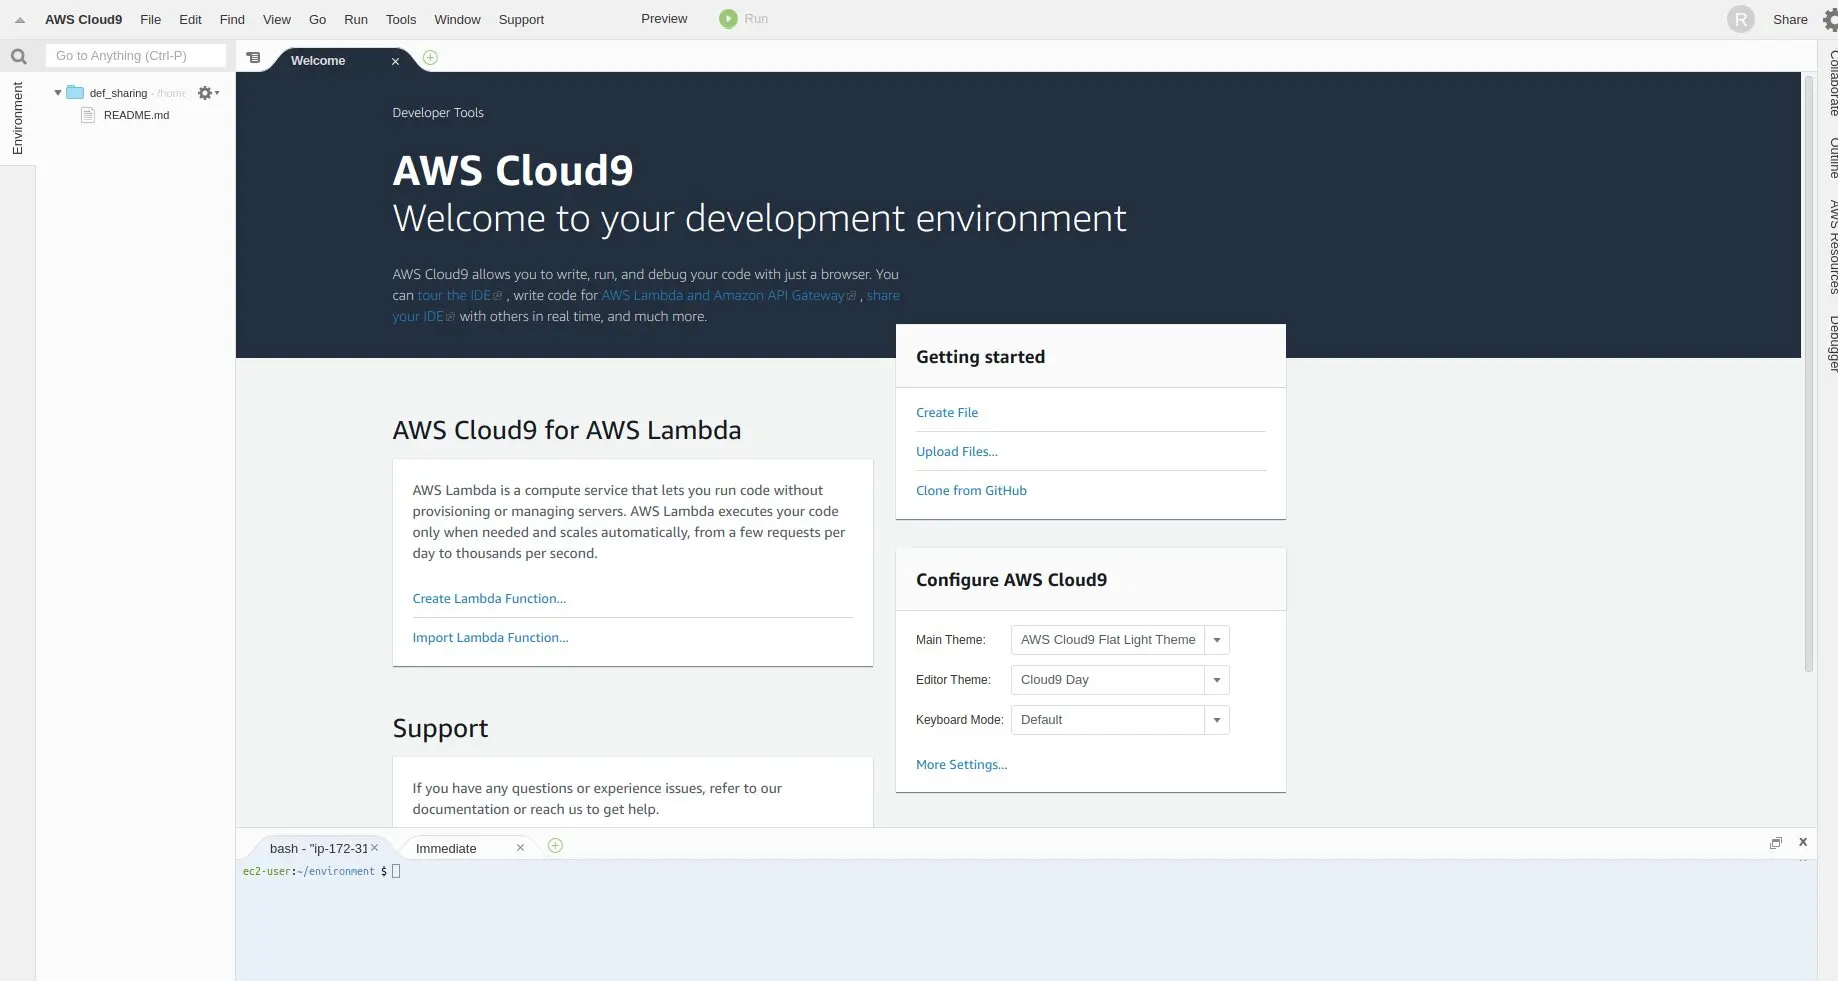
Task: Switch to the Welcome tab
Action: coord(318,61)
